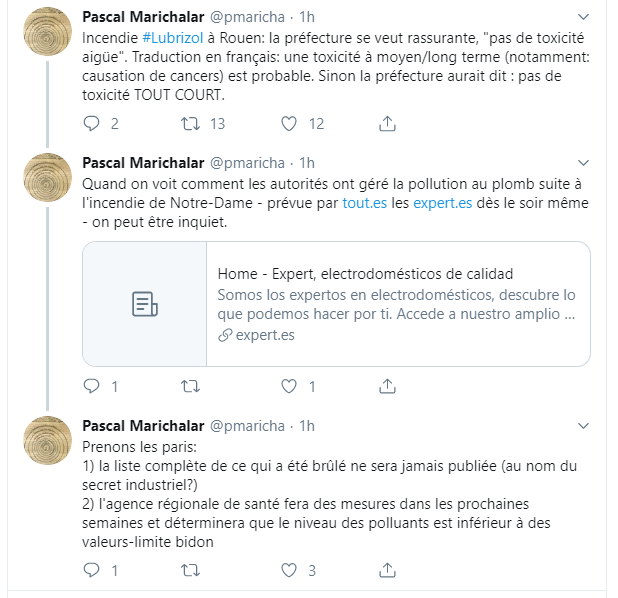Reply to the Notre-Dame lead pollution tweet
Image resolution: width=618 pixels, height=598 pixels.
pyautogui.click(x=92, y=386)
